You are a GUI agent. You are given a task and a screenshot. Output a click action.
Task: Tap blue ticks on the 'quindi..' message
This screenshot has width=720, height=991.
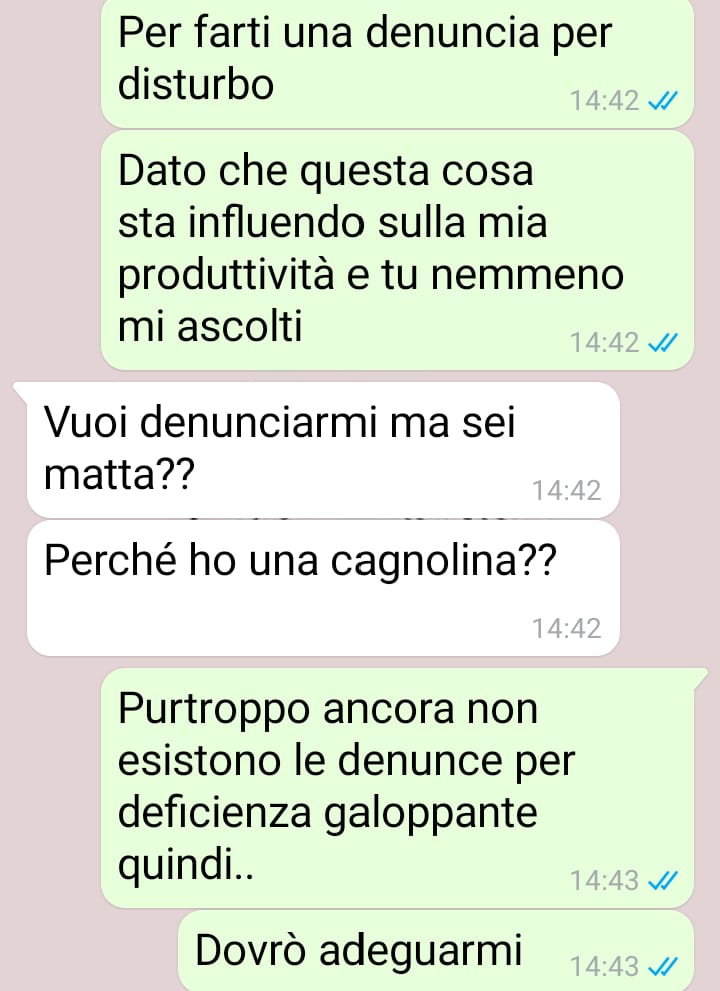pyautogui.click(x=663, y=880)
